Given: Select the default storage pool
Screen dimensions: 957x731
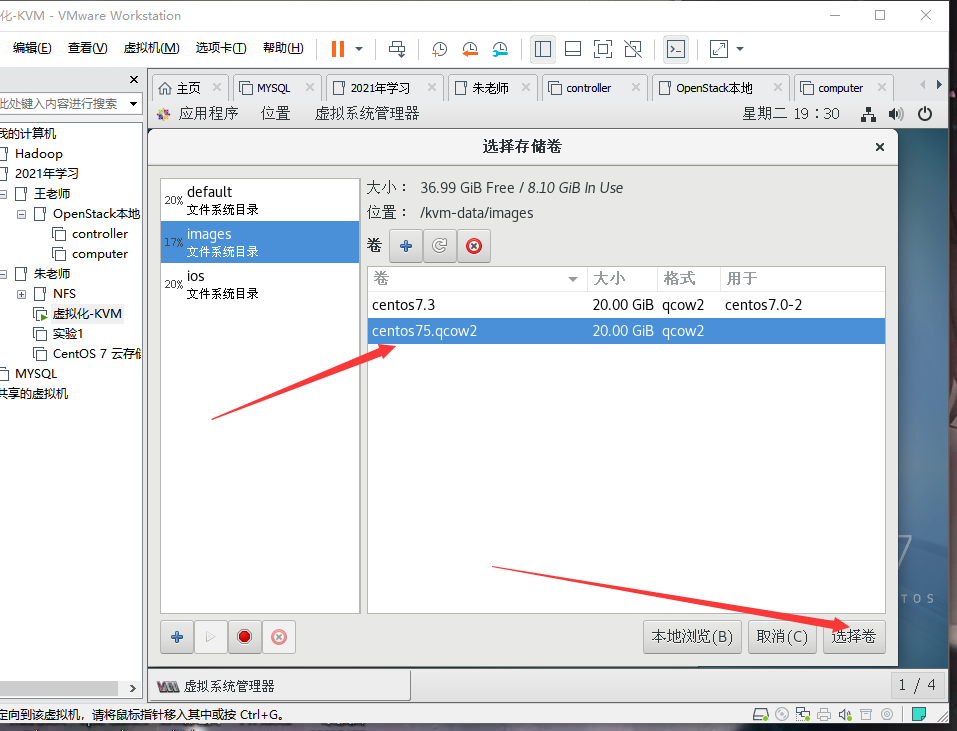Looking at the screenshot, I should point(260,200).
